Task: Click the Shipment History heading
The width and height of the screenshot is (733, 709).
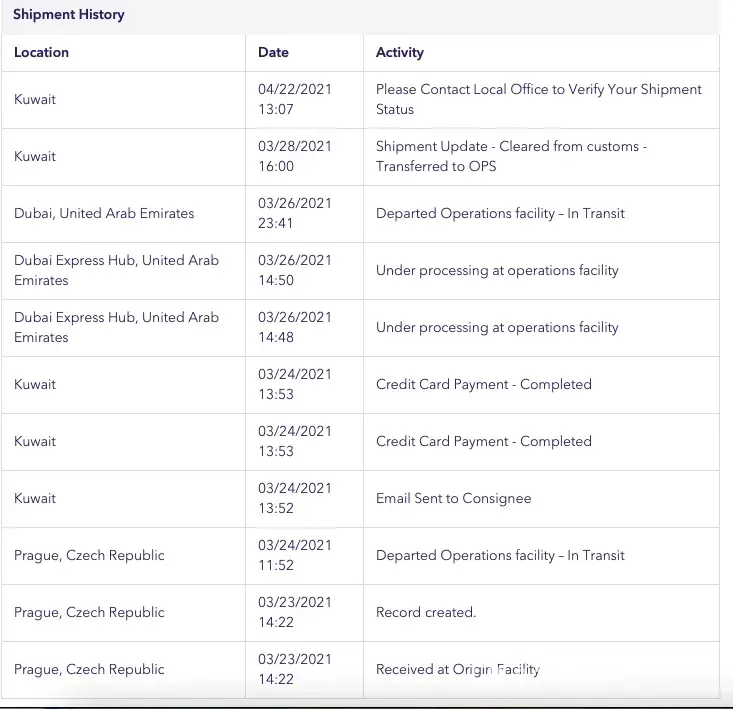Action: pos(69,15)
